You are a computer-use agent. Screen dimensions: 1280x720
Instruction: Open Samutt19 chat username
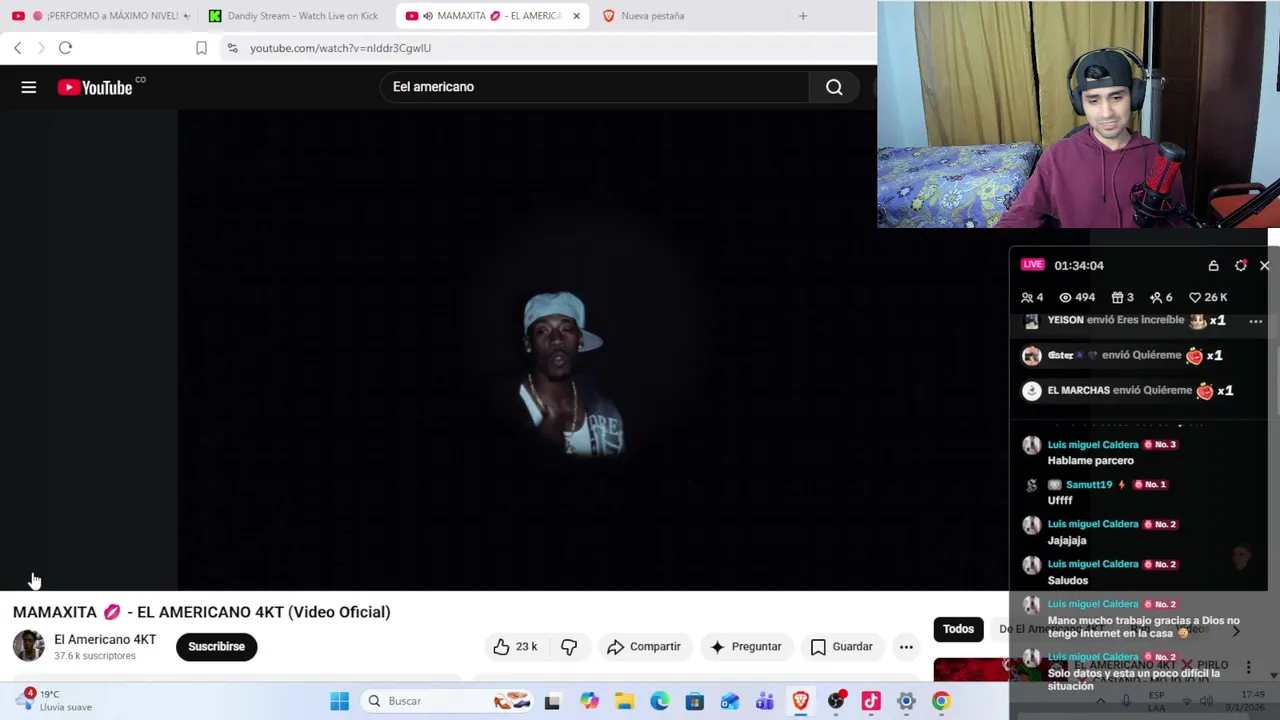click(x=1089, y=485)
